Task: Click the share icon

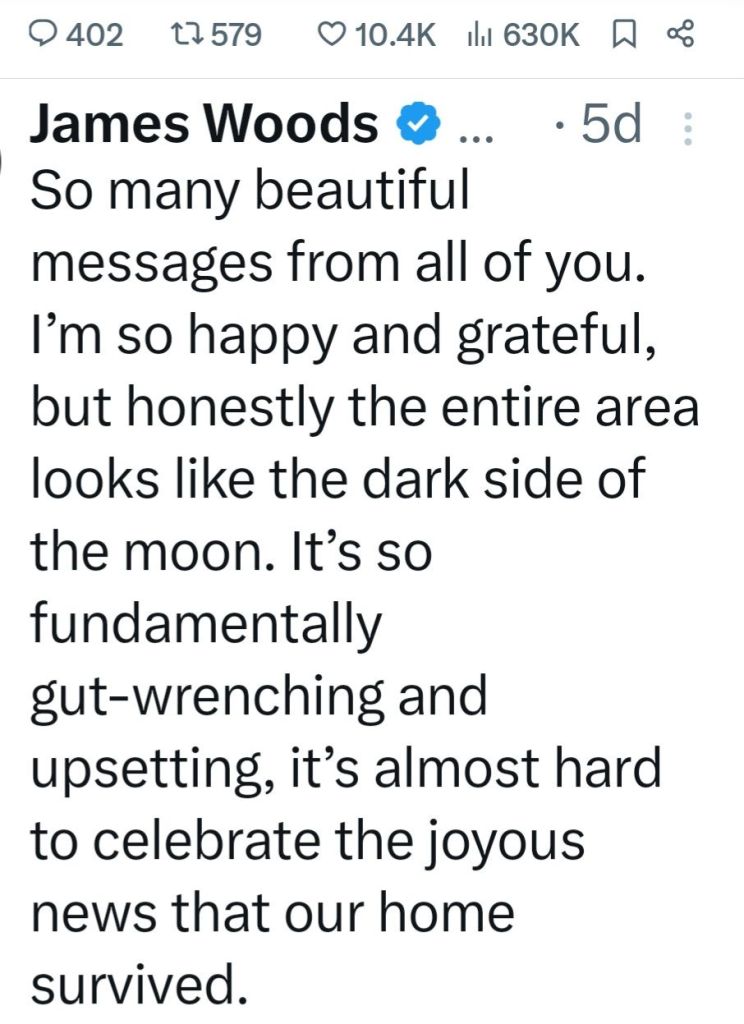Action: click(679, 36)
